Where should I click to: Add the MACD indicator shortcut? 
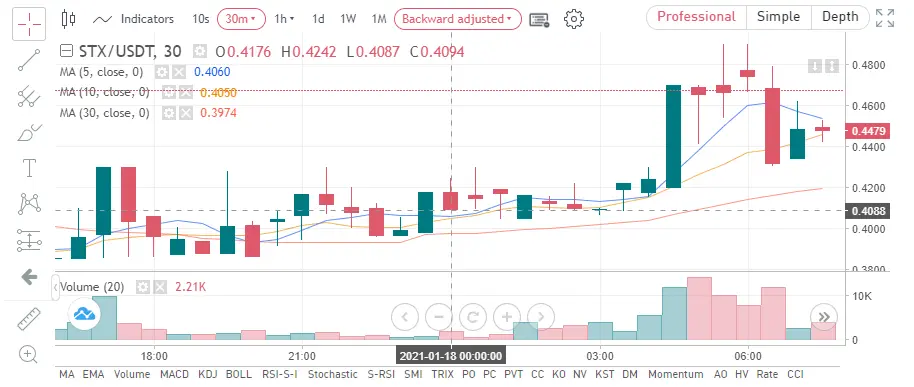click(x=175, y=374)
